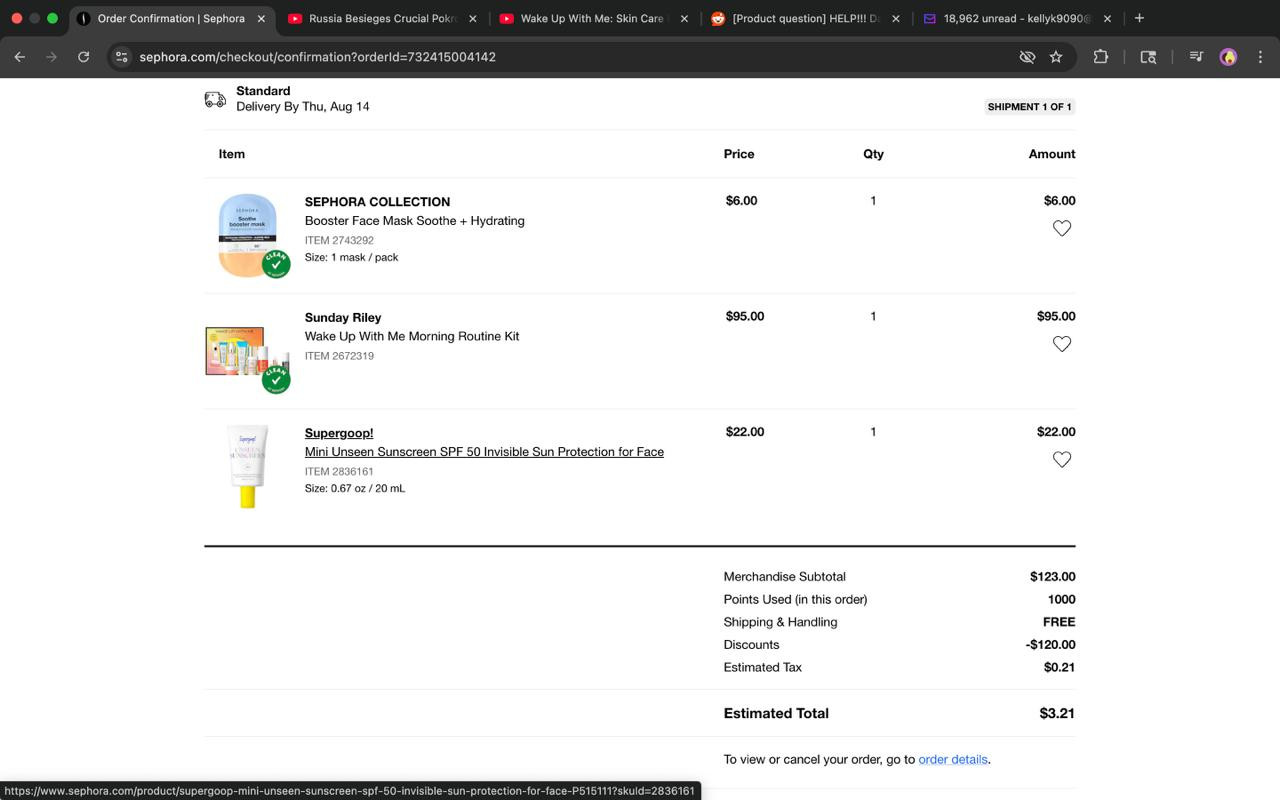
Task: Click the $6.00 price in the Price column
Action: tap(742, 201)
